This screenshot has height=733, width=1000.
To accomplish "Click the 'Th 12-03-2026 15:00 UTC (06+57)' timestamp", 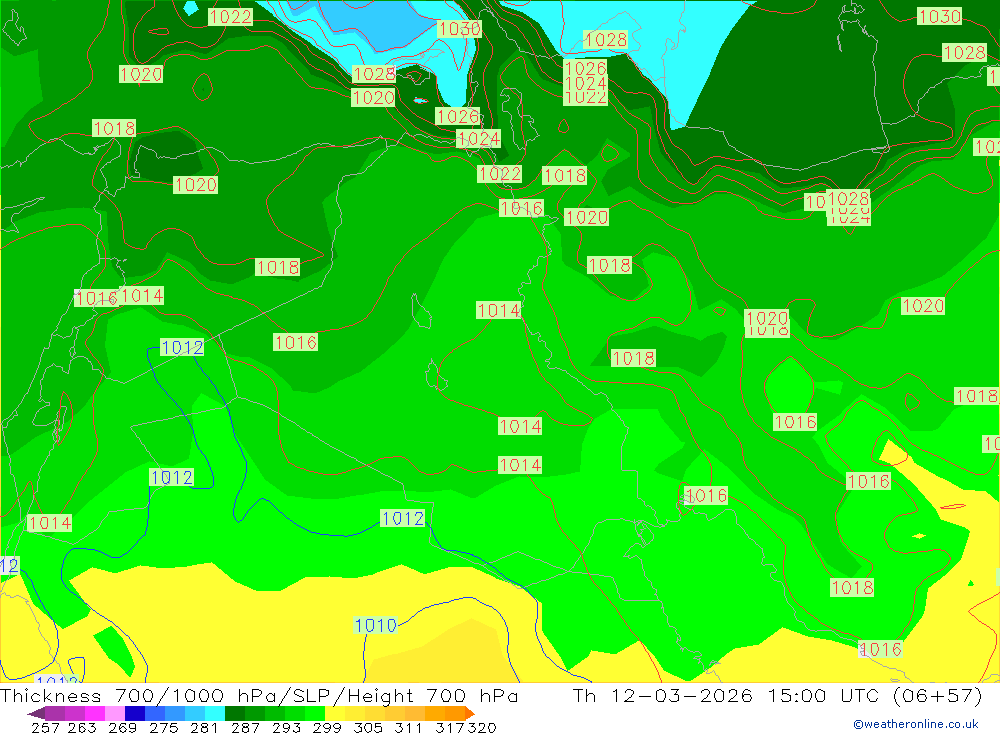I will coord(777,695).
